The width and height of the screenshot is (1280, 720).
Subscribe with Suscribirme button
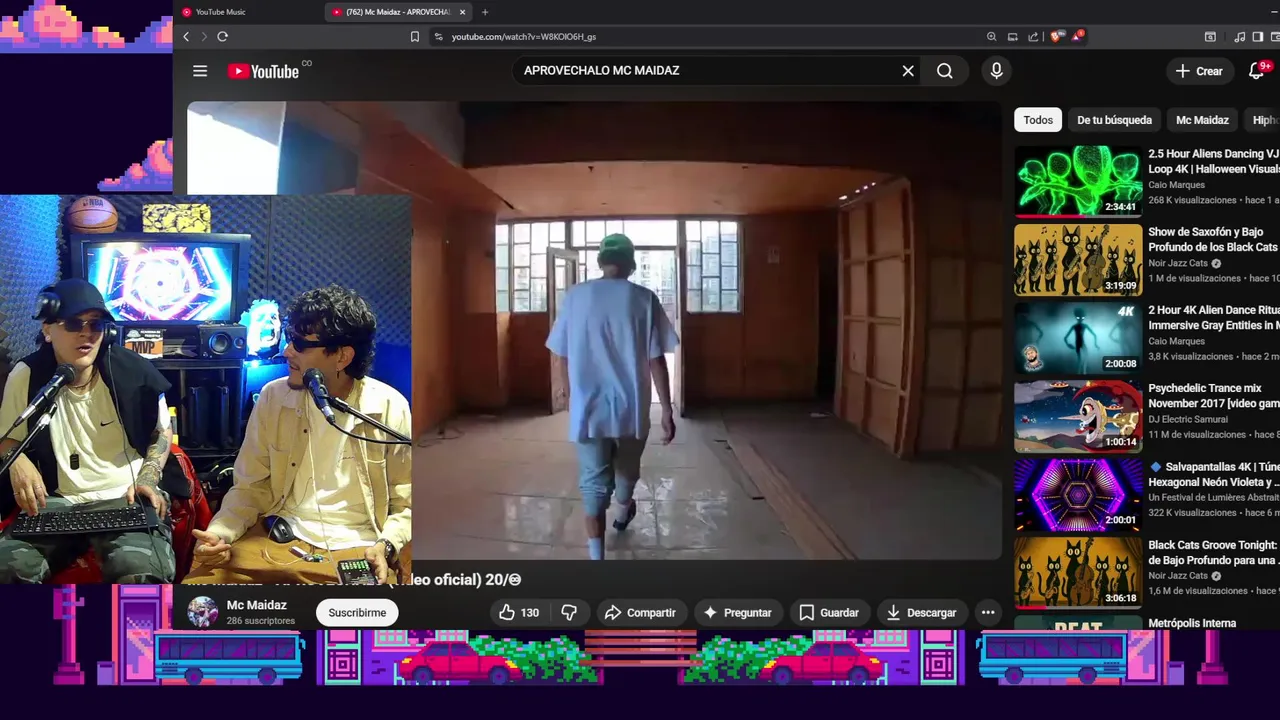357,613
